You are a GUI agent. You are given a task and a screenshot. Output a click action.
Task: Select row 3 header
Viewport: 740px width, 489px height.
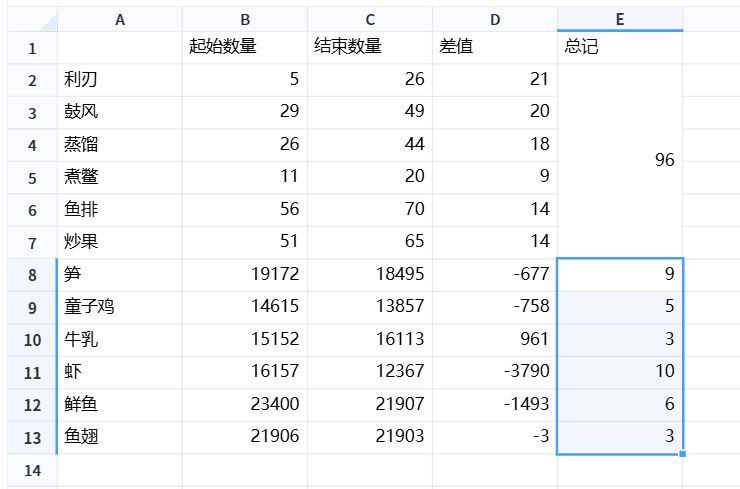32,113
